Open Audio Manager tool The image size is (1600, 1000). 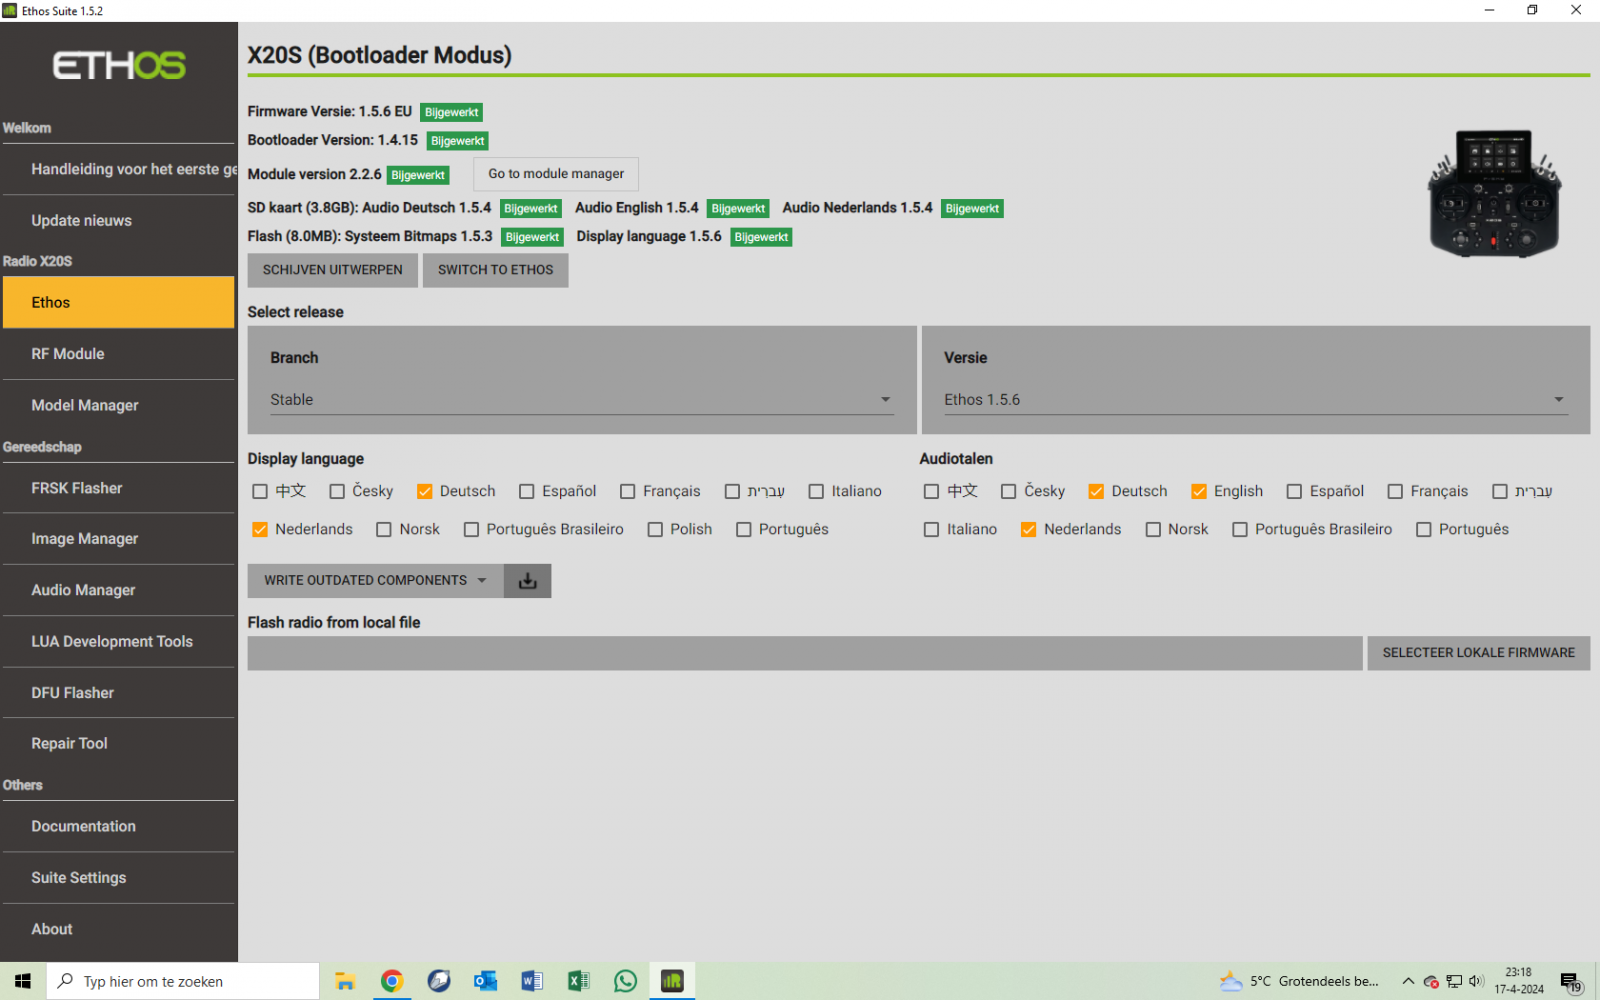point(119,590)
